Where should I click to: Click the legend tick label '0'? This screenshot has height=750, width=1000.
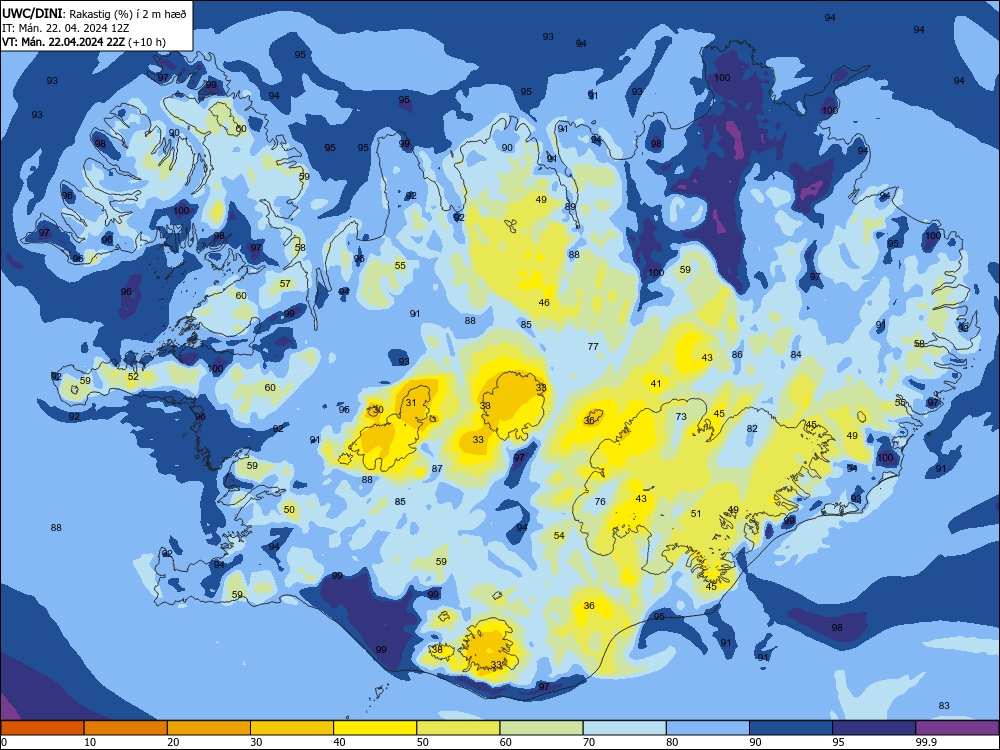click(3, 742)
